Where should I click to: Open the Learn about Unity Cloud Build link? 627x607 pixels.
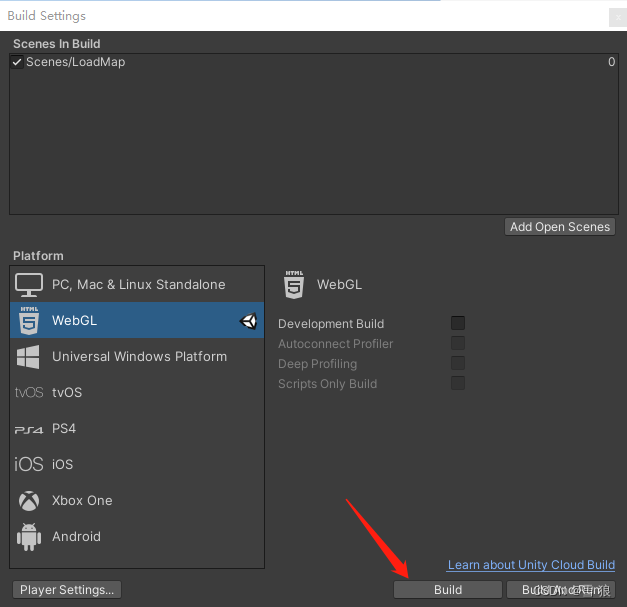[531, 565]
